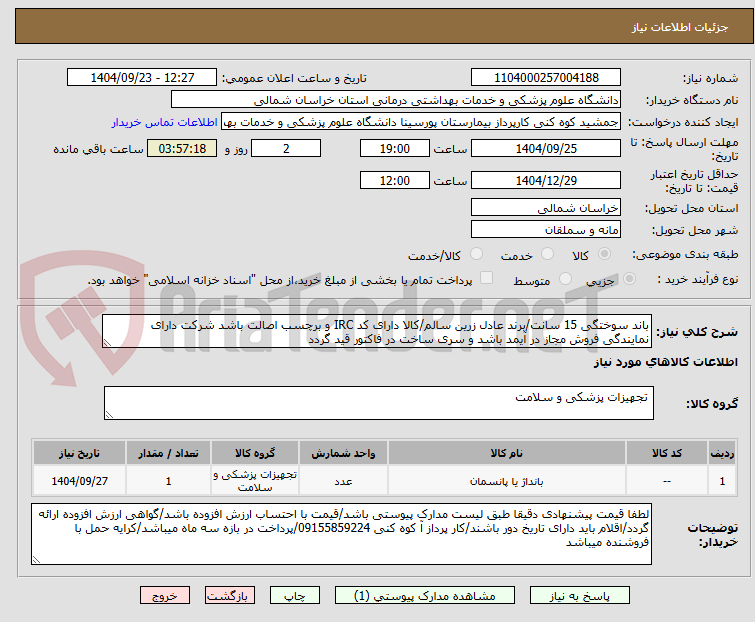Screen dimensions: 755x622
Task: Select the کالا radio button
Action: click(x=604, y=254)
